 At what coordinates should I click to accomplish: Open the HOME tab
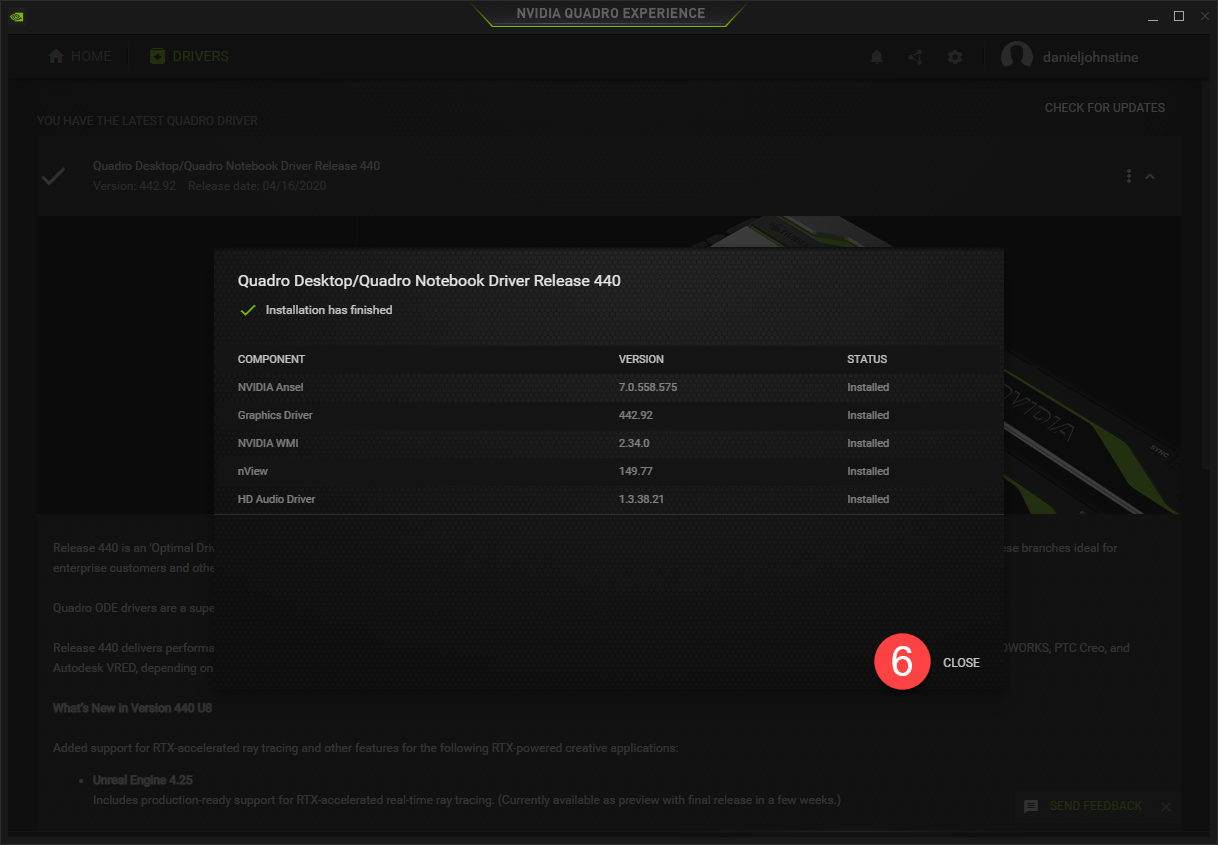tap(80, 56)
